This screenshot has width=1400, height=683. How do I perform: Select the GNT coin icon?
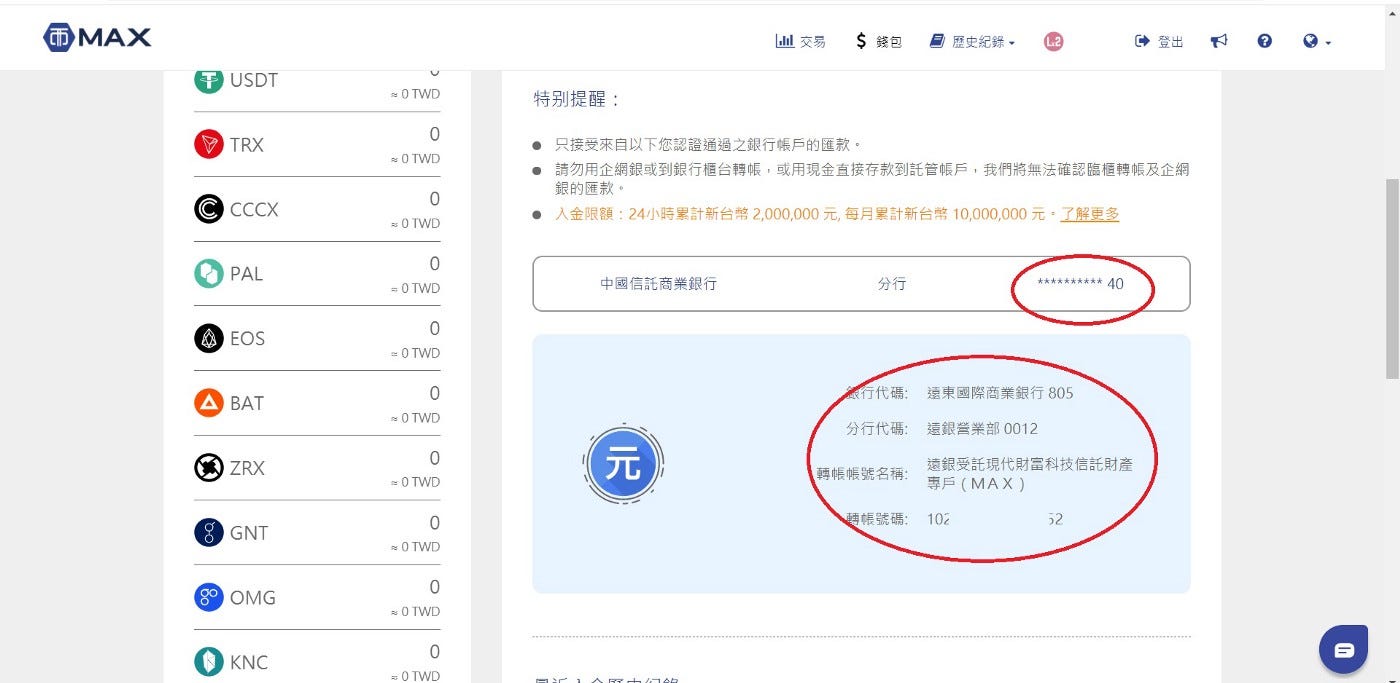[208, 532]
